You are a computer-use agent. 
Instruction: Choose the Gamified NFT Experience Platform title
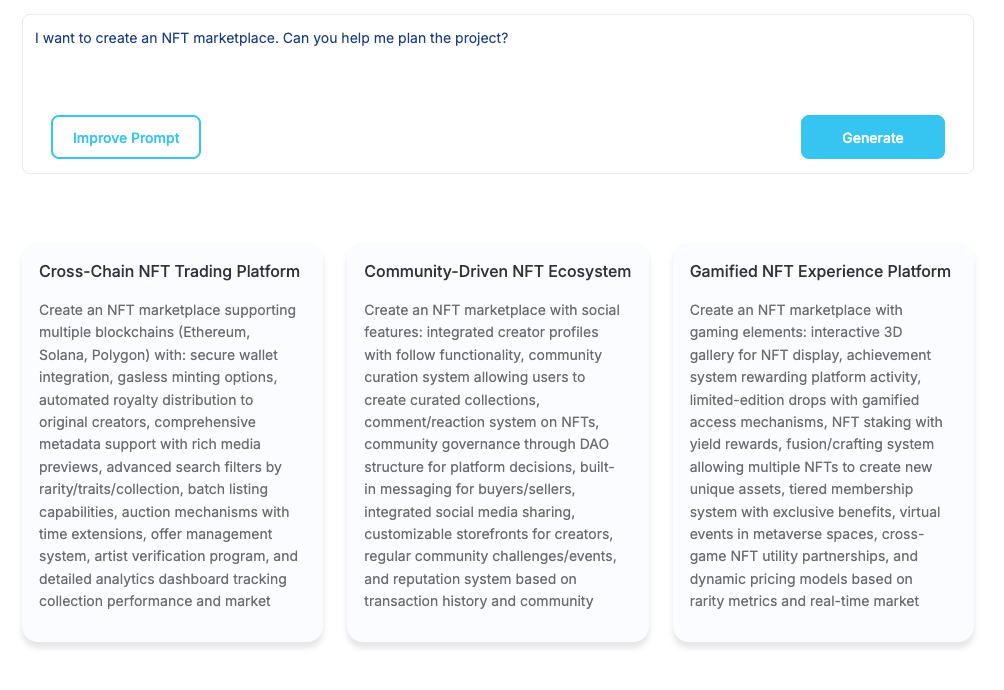coord(820,271)
